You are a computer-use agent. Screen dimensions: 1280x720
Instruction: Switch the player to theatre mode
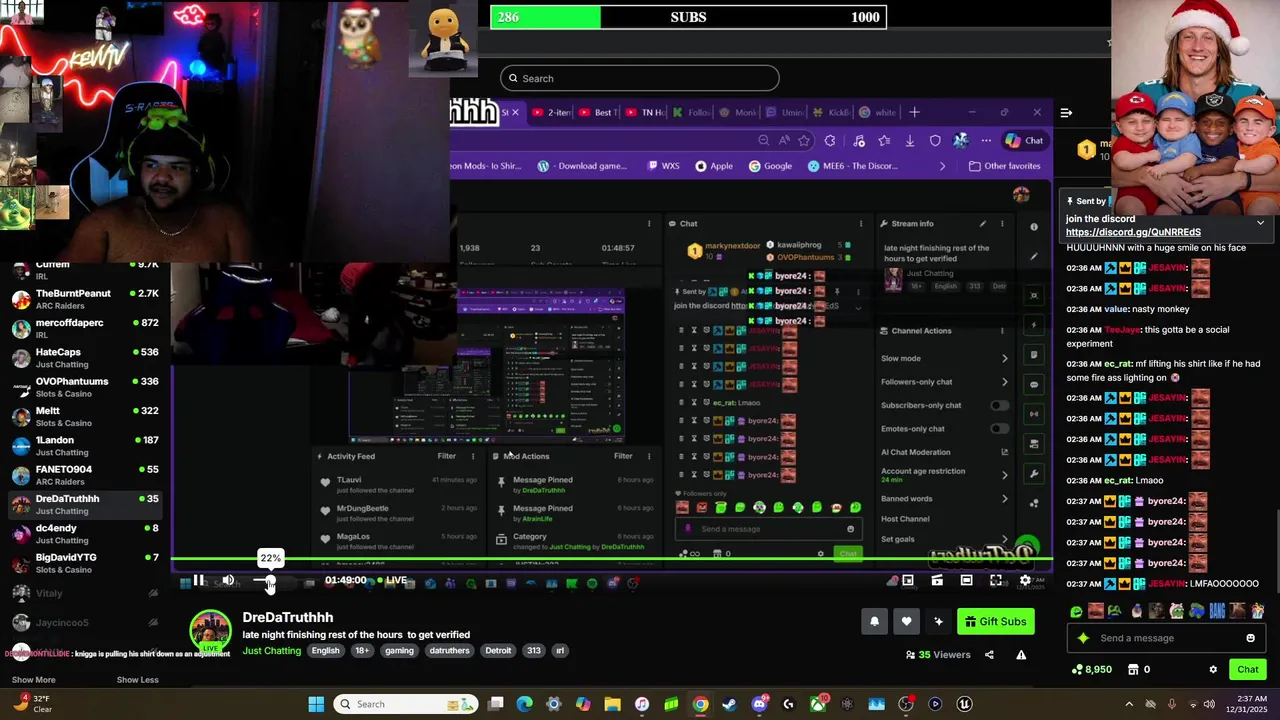[966, 580]
